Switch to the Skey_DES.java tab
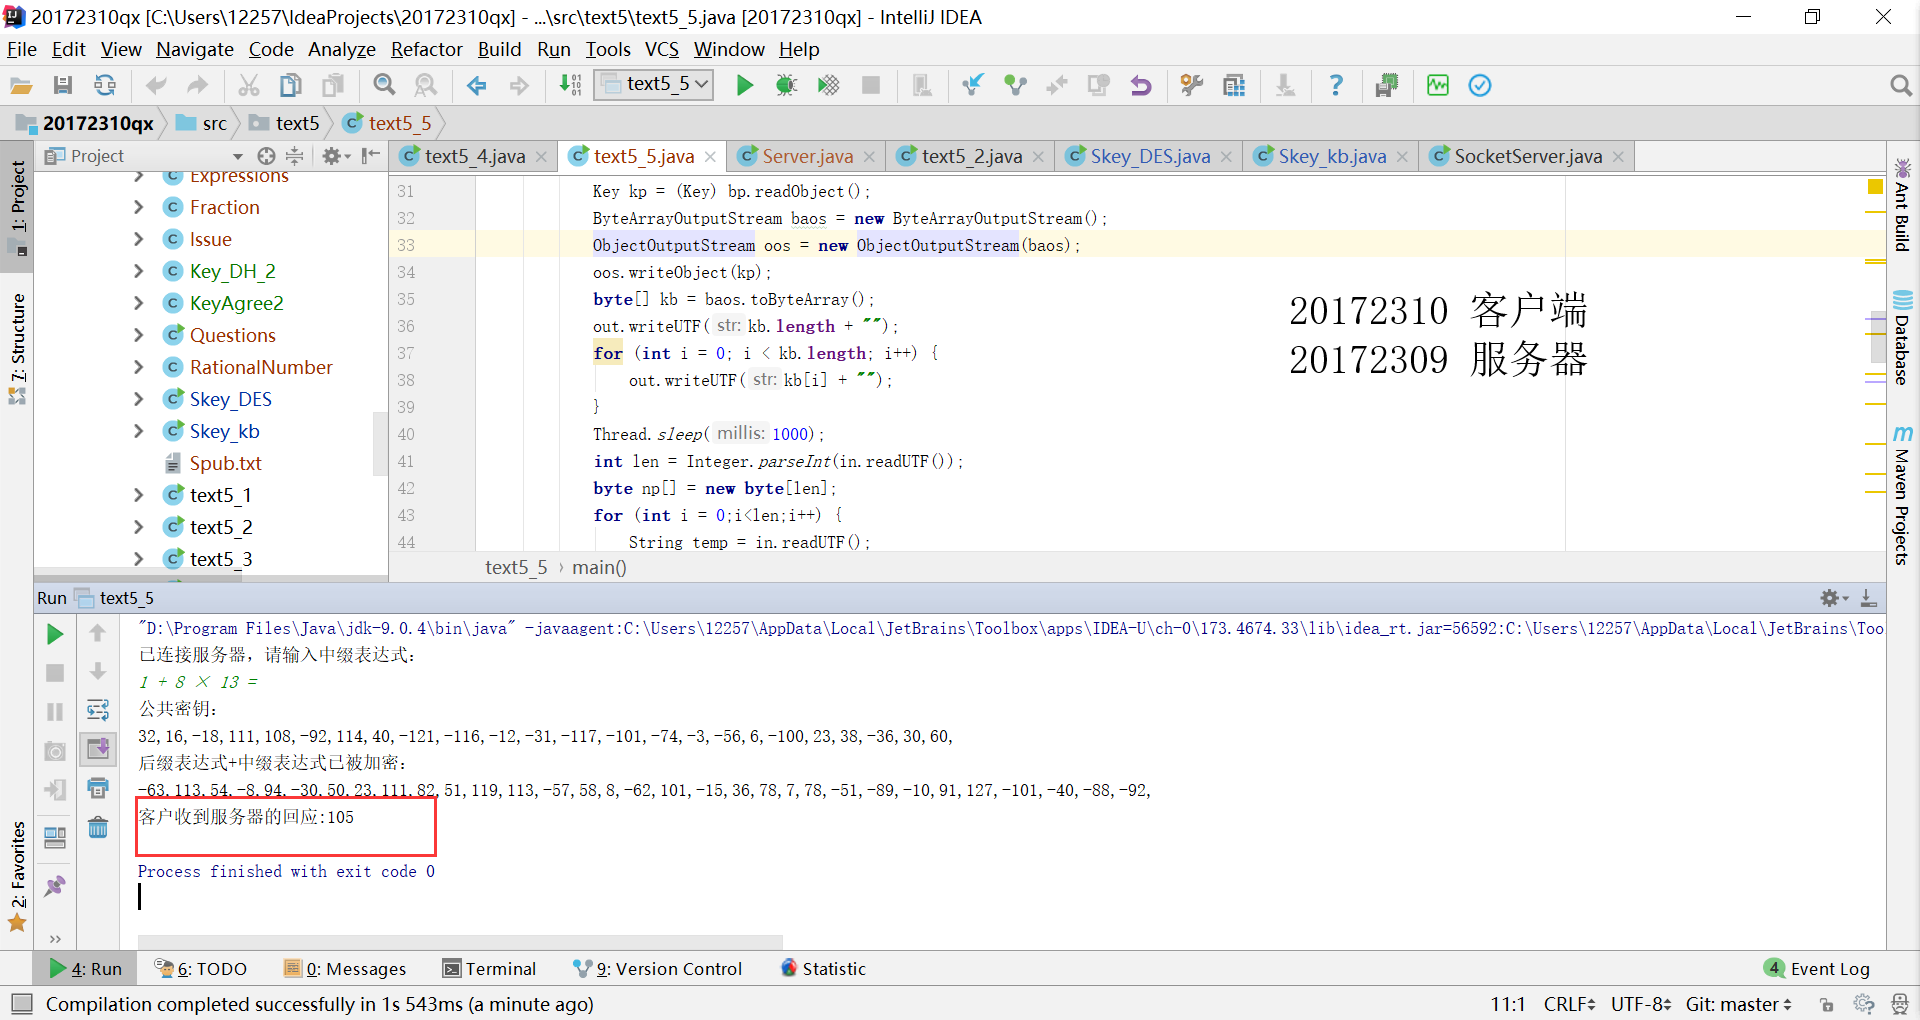The height and width of the screenshot is (1020, 1920). [x=1150, y=156]
